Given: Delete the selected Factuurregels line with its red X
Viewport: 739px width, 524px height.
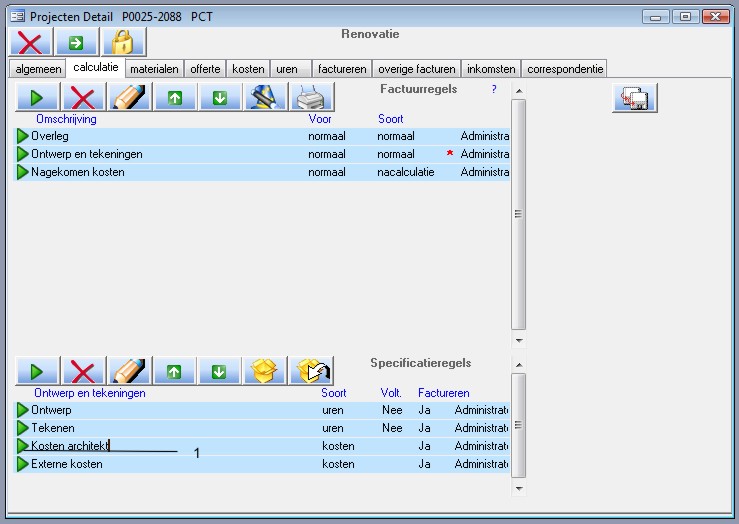Looking at the screenshot, I should tap(83, 97).
